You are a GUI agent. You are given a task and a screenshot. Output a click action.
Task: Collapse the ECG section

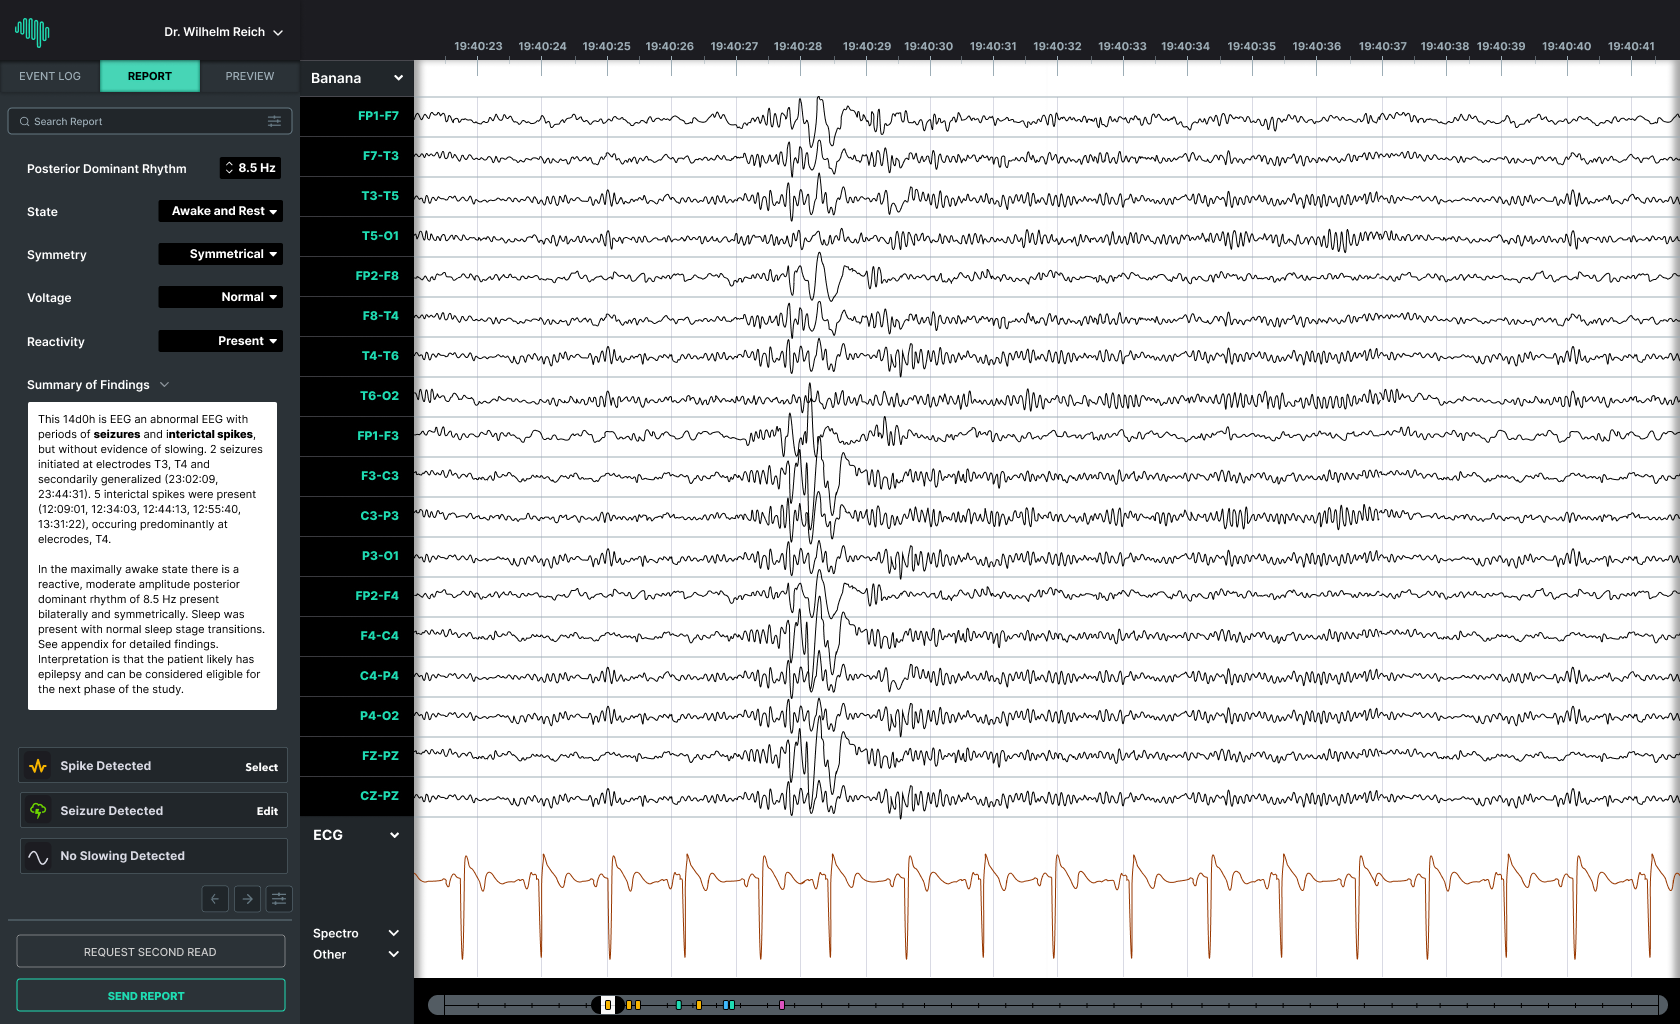[394, 835]
